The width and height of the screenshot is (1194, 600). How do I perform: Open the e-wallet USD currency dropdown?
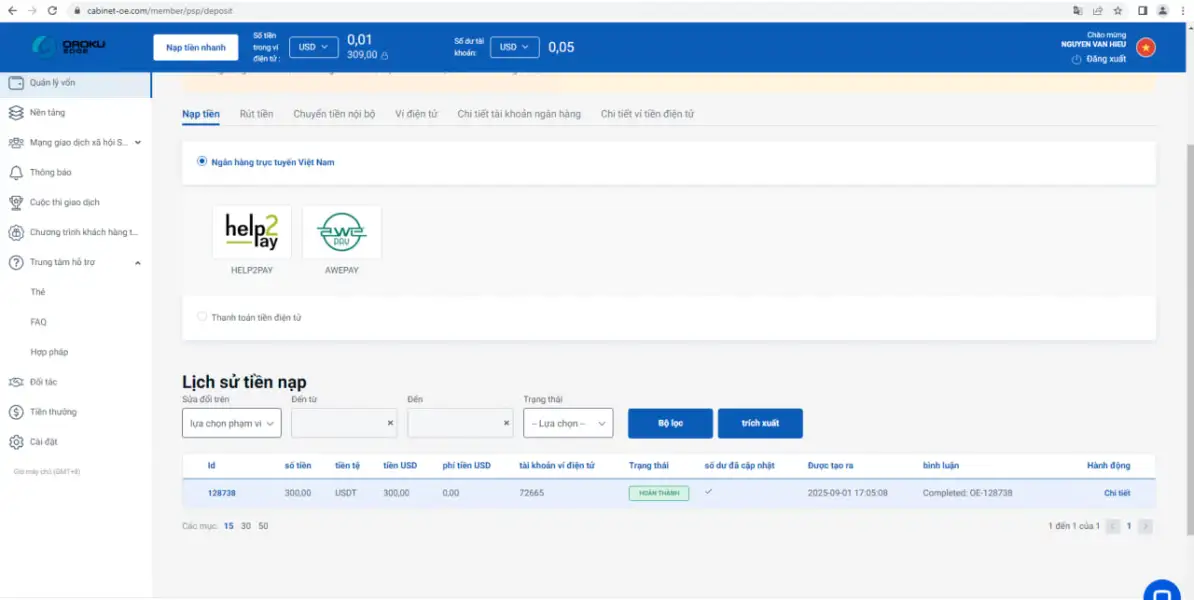[x=313, y=47]
